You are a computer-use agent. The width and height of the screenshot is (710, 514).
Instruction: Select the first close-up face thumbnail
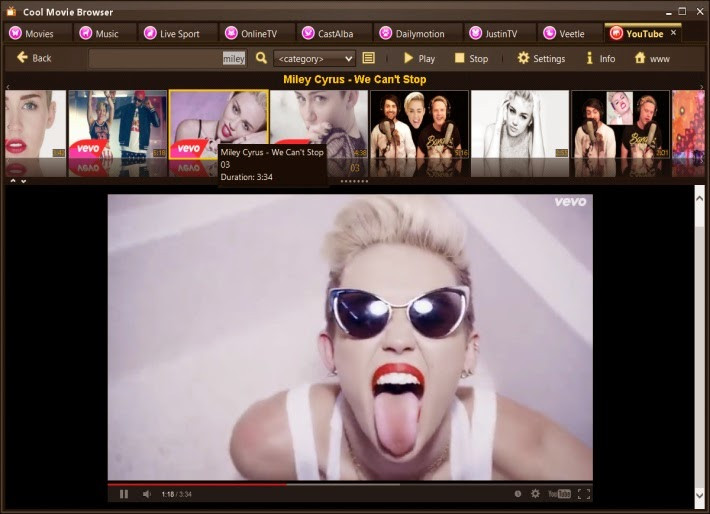[35, 124]
